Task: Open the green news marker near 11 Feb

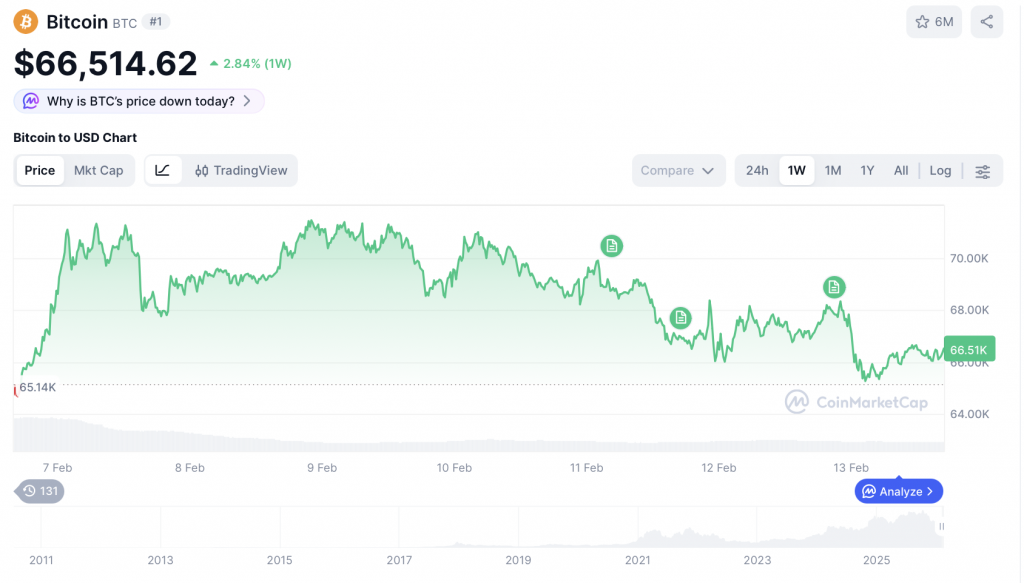Action: 611,246
